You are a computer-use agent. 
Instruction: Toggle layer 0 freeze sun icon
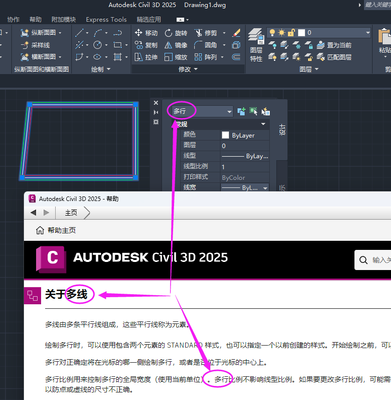click(282, 32)
